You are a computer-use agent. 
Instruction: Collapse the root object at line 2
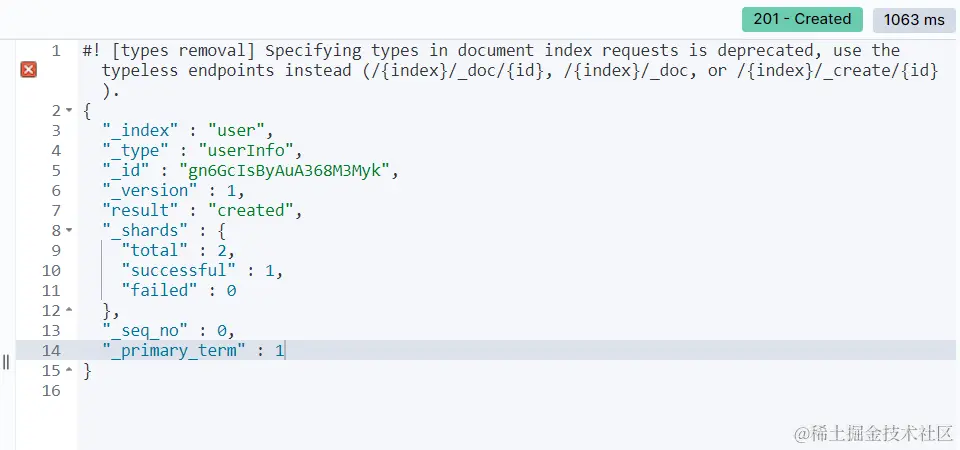pos(69,111)
